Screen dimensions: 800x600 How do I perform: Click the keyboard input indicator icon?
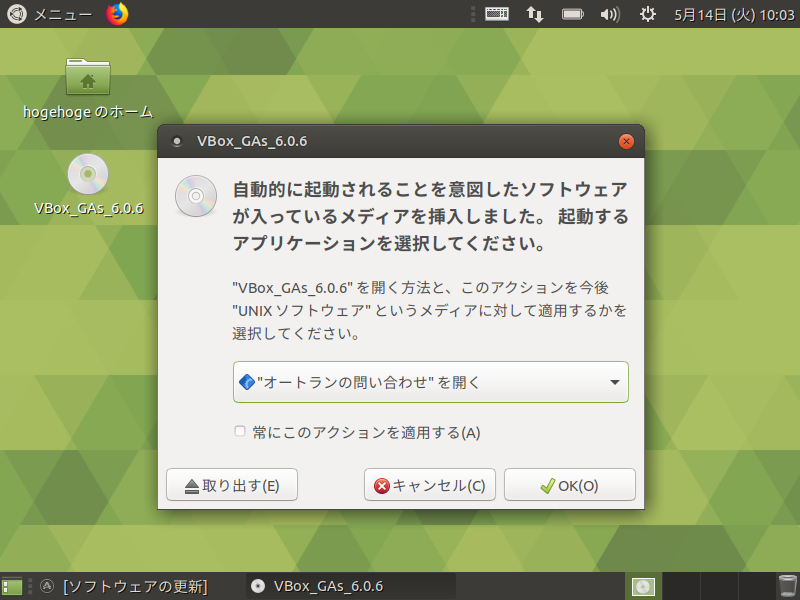[496, 14]
